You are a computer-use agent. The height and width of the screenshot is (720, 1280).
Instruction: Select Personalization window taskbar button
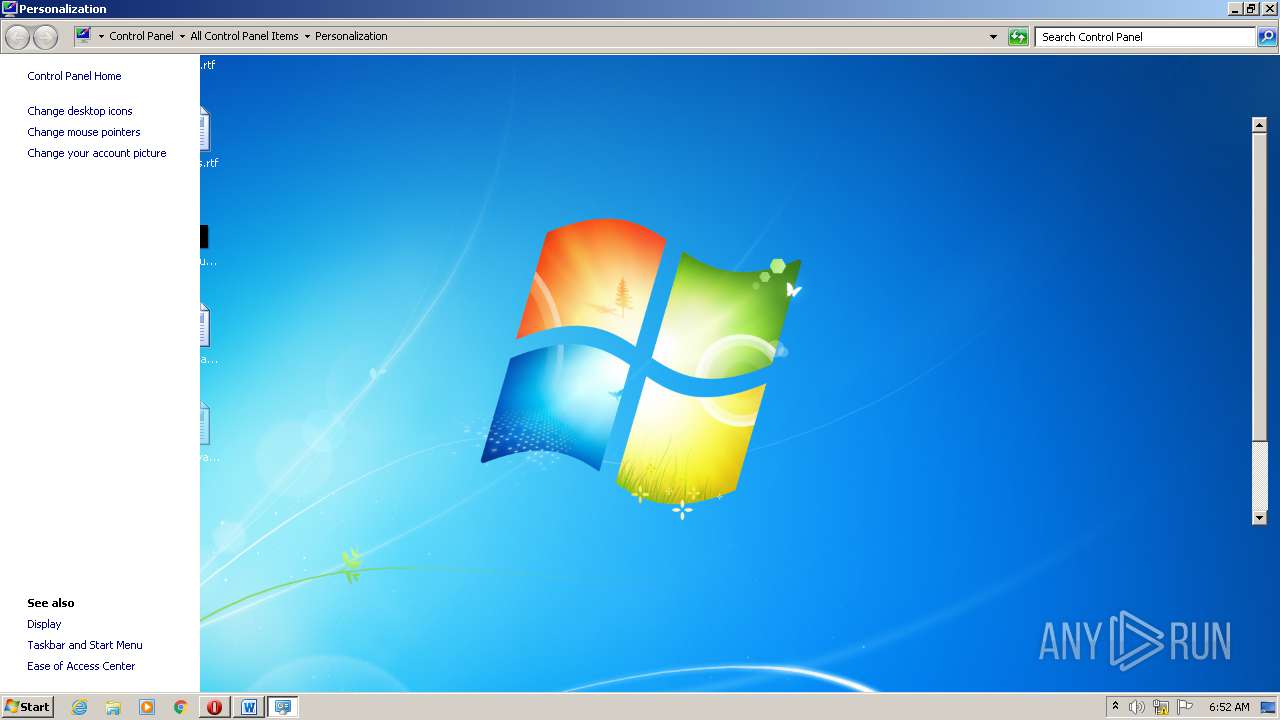coord(283,707)
